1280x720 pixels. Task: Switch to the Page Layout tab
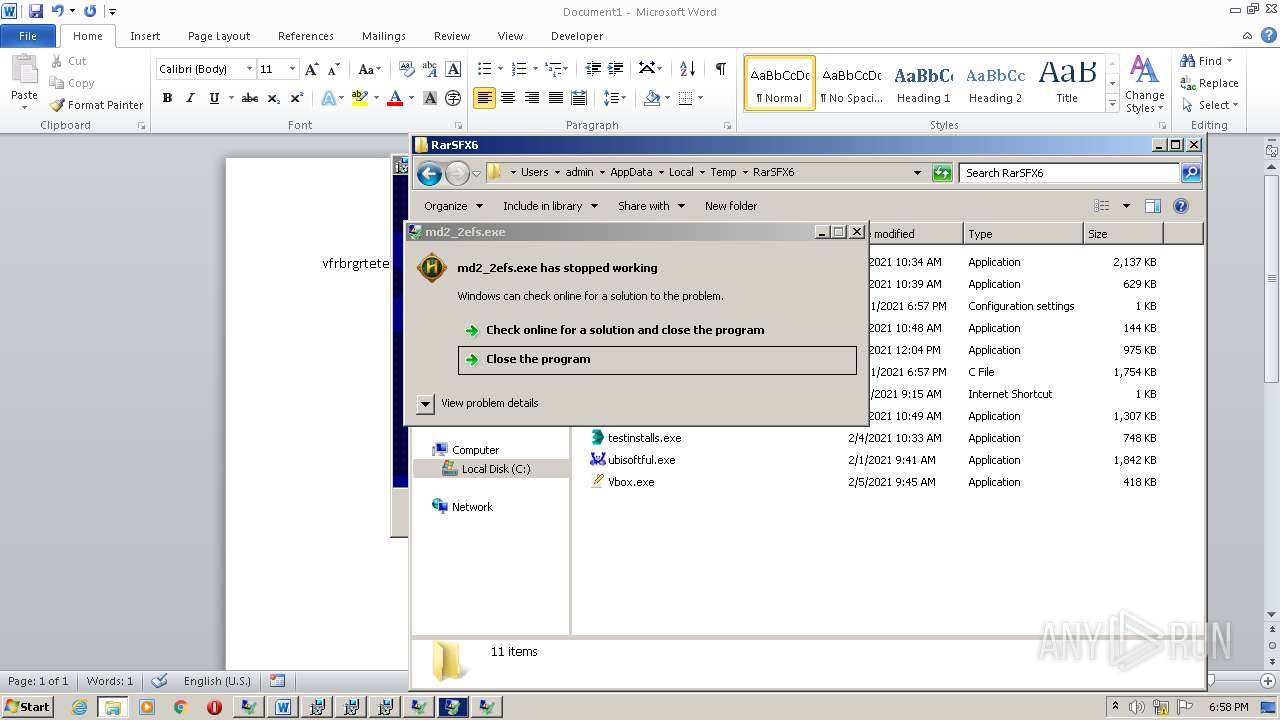[219, 36]
